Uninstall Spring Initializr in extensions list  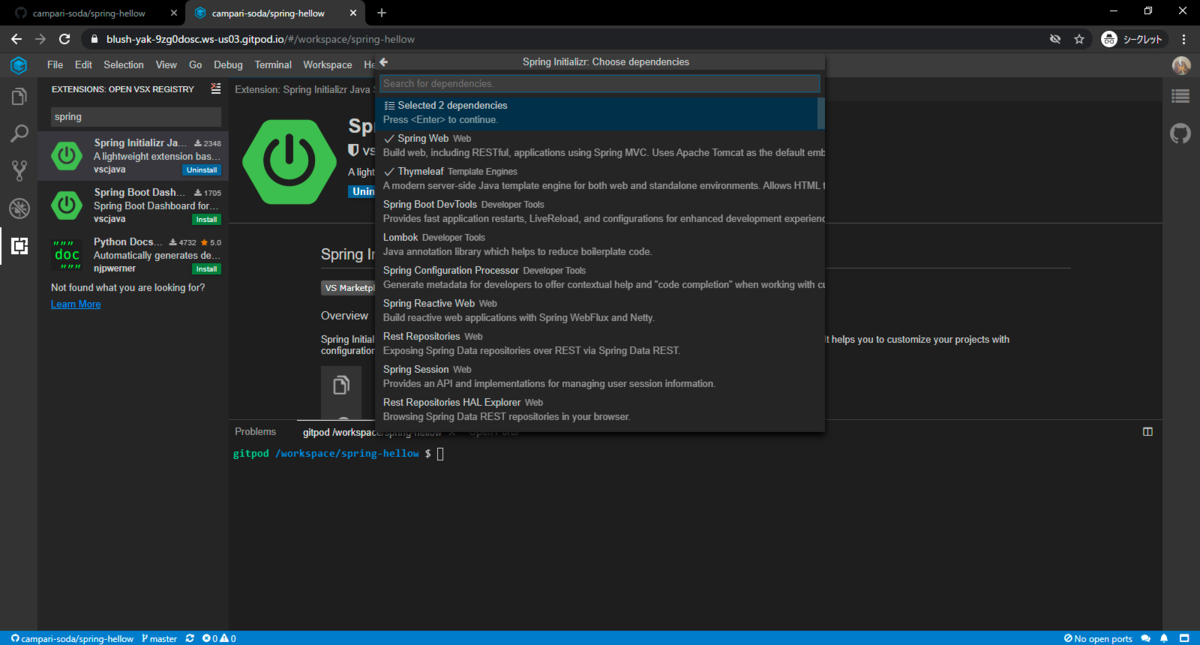(202, 170)
